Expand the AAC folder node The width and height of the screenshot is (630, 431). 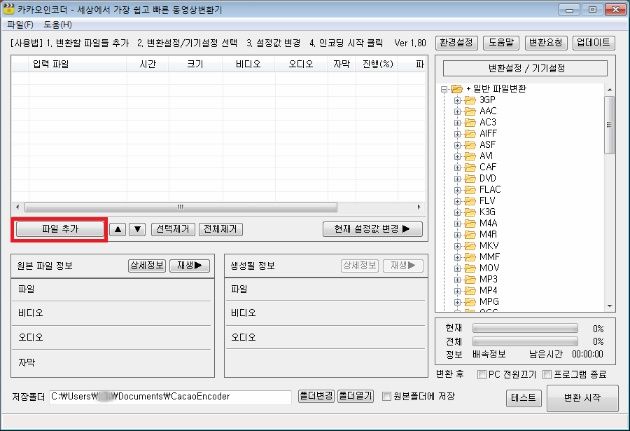click(457, 112)
